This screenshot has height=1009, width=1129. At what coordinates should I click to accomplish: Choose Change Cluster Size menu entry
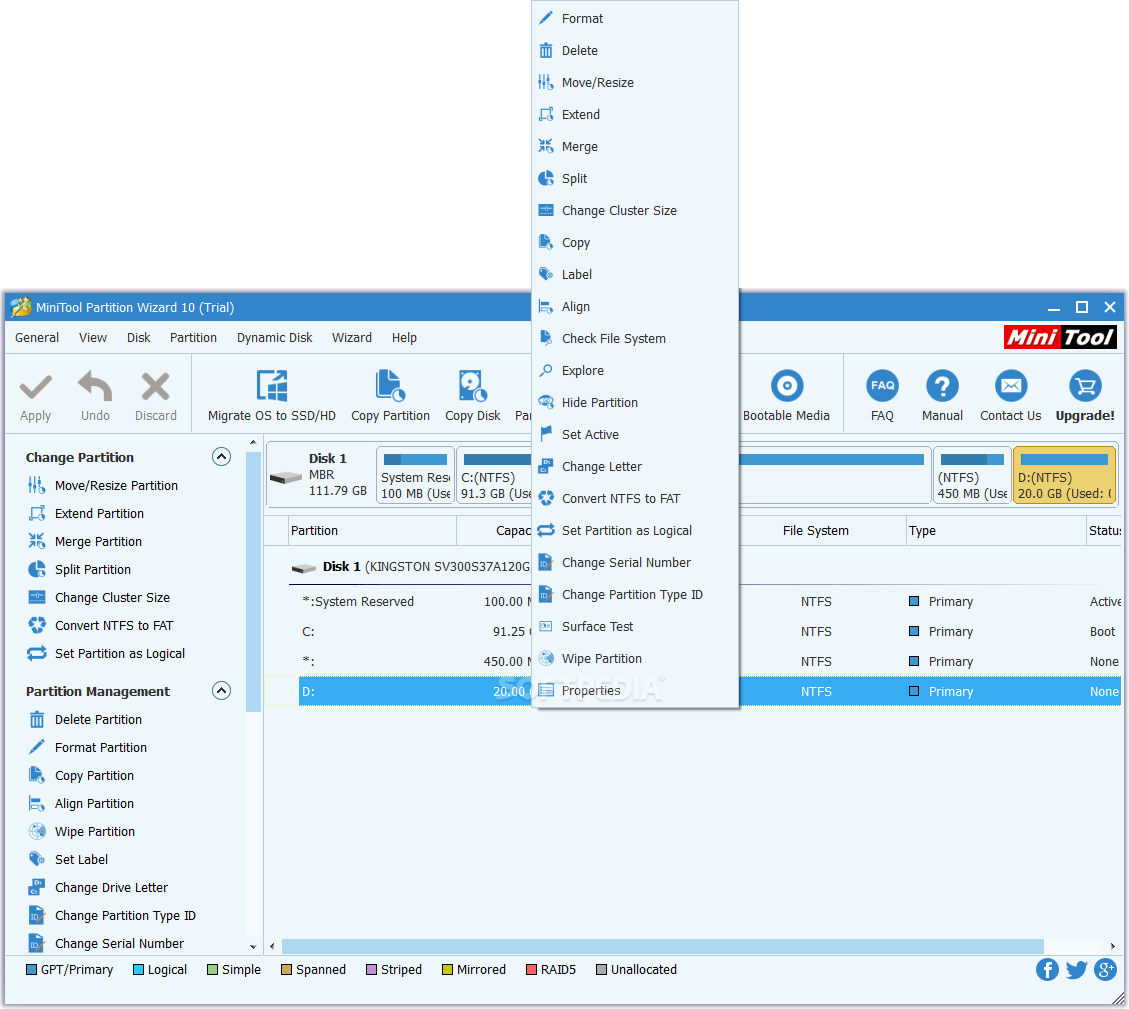(x=635, y=210)
